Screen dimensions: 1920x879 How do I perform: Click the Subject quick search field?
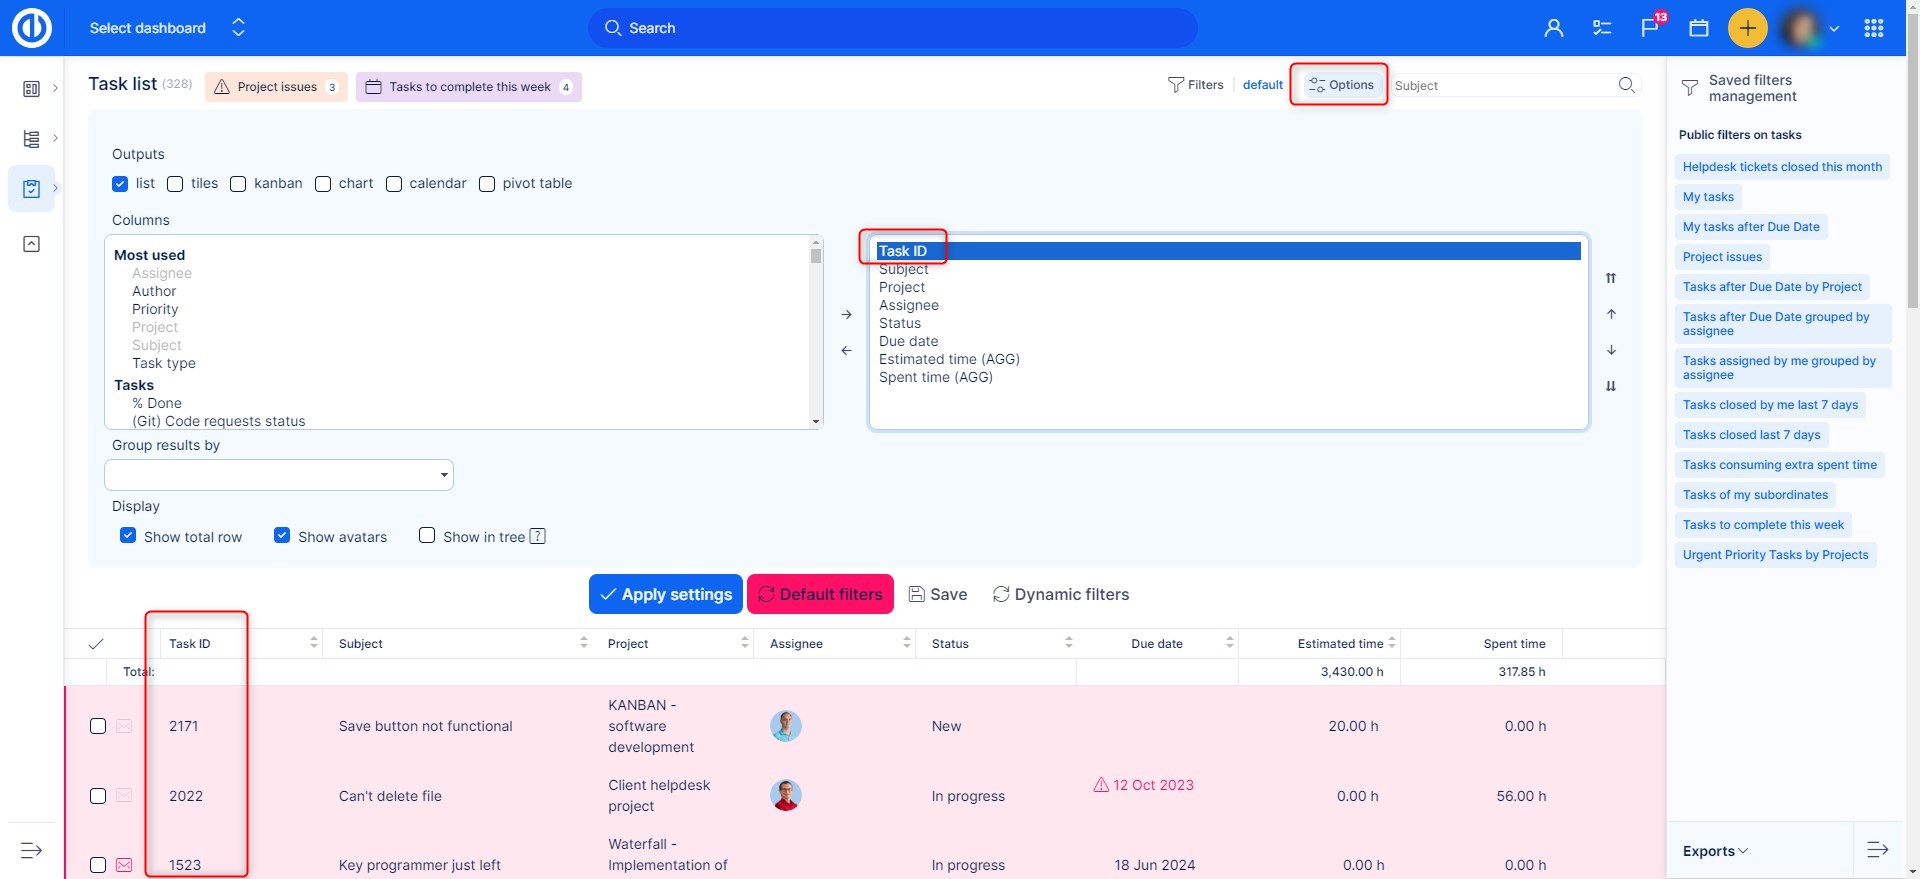tap(1500, 86)
